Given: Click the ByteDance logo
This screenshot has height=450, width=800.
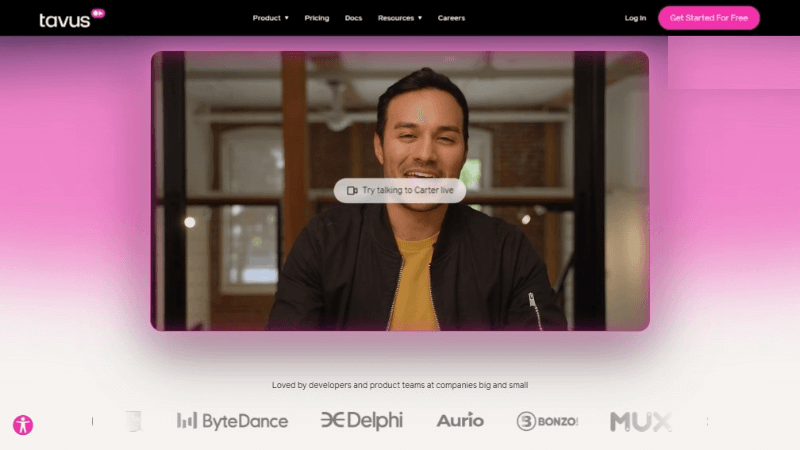Looking at the screenshot, I should (232, 421).
